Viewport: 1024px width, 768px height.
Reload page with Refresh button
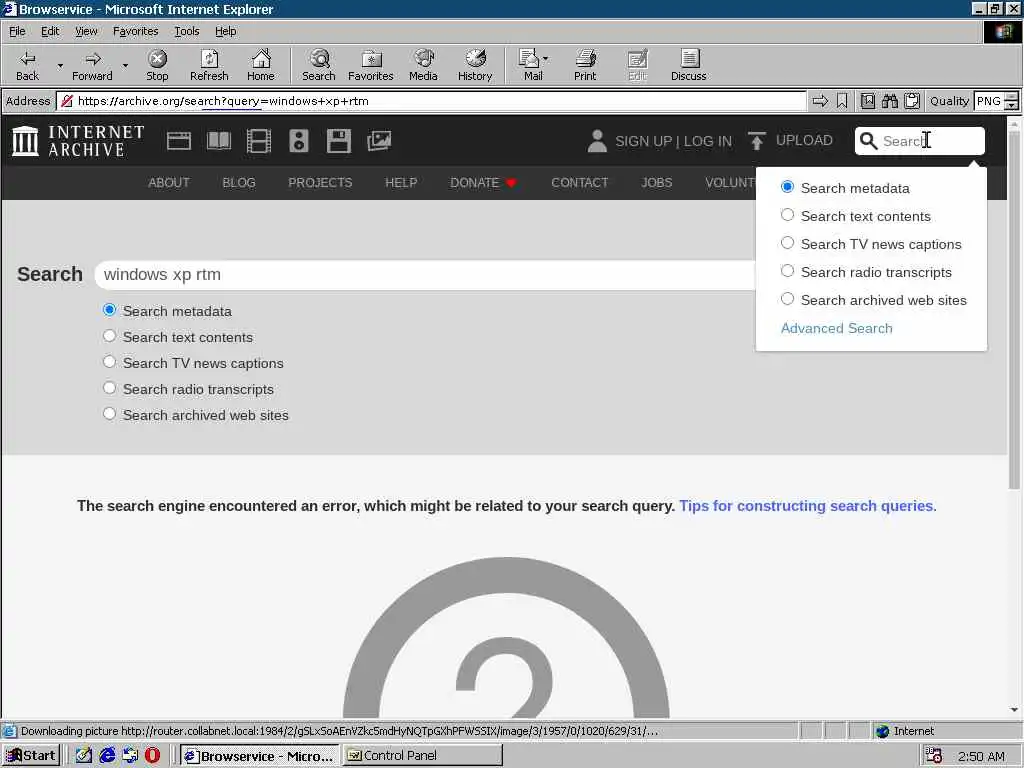coord(209,65)
